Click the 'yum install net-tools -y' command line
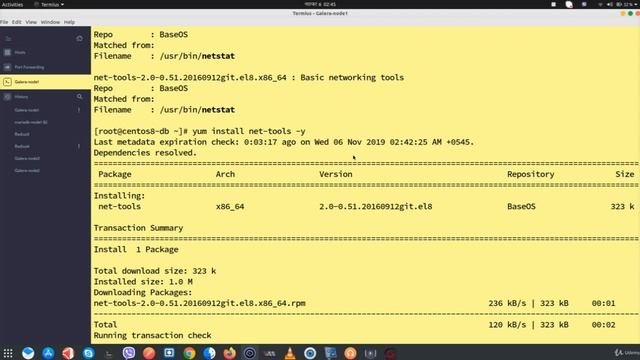Image resolution: width=640 pixels, height=360 pixels. click(x=249, y=131)
